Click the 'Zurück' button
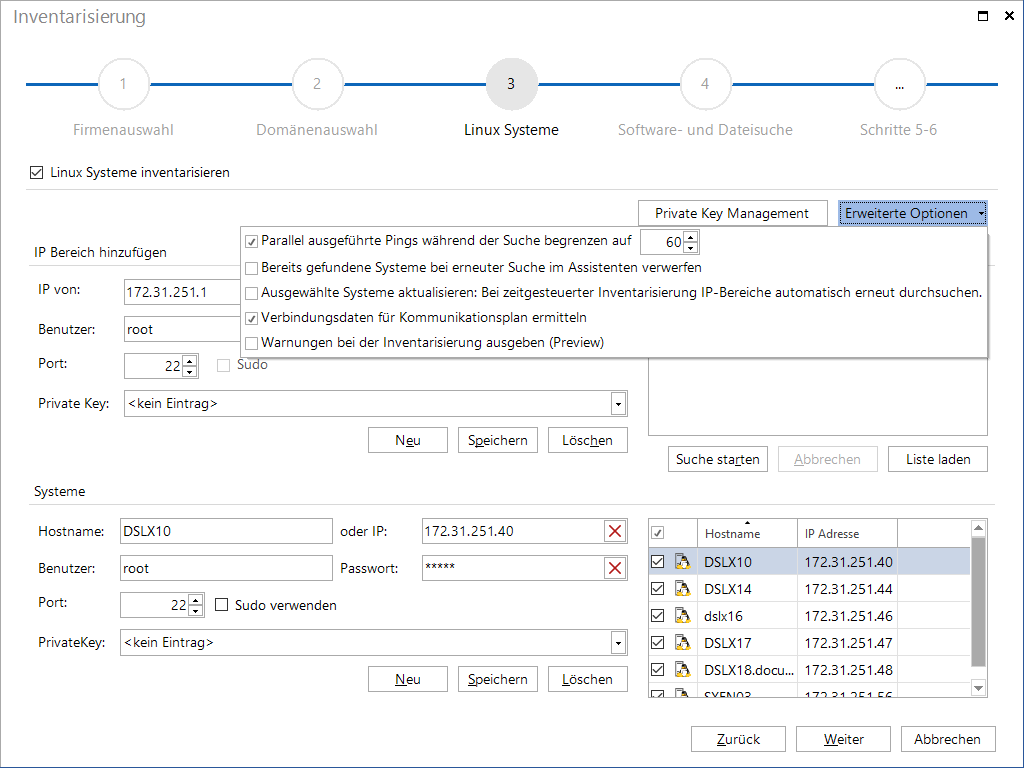 (x=739, y=739)
